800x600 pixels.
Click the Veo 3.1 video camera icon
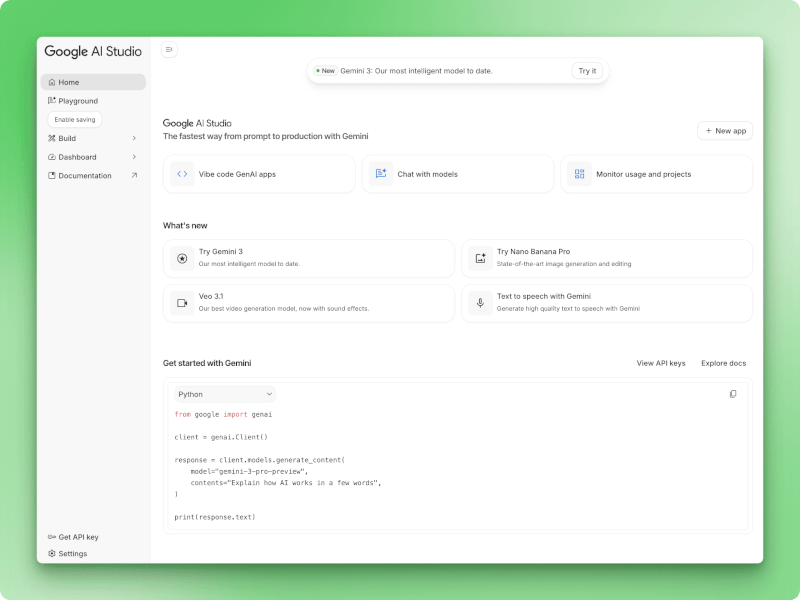182,302
